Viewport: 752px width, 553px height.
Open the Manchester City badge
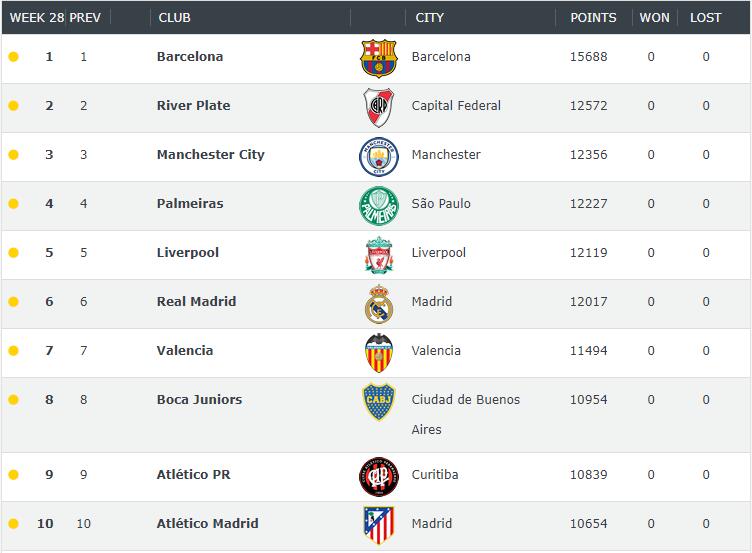[x=378, y=156]
